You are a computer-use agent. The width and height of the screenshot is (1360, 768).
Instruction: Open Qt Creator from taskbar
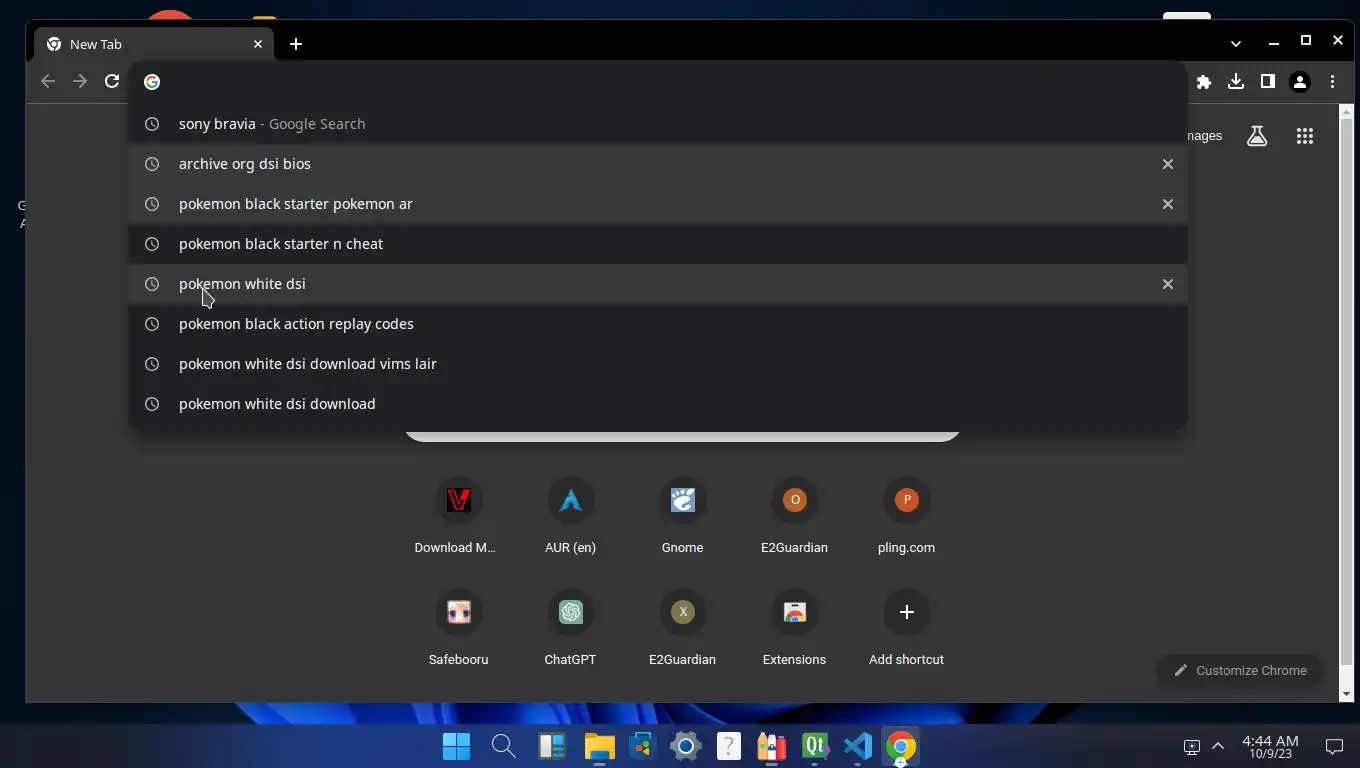tap(815, 746)
